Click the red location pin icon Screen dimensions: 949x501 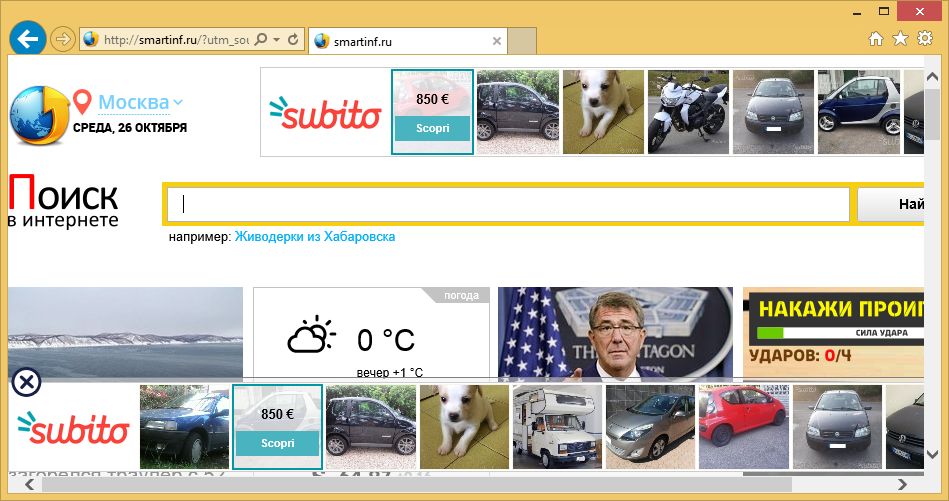click(x=82, y=103)
